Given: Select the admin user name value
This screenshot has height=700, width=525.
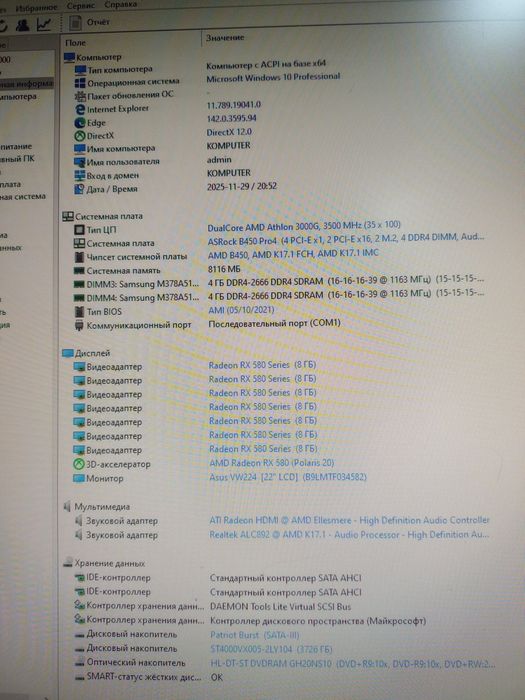Looking at the screenshot, I should (219, 159).
